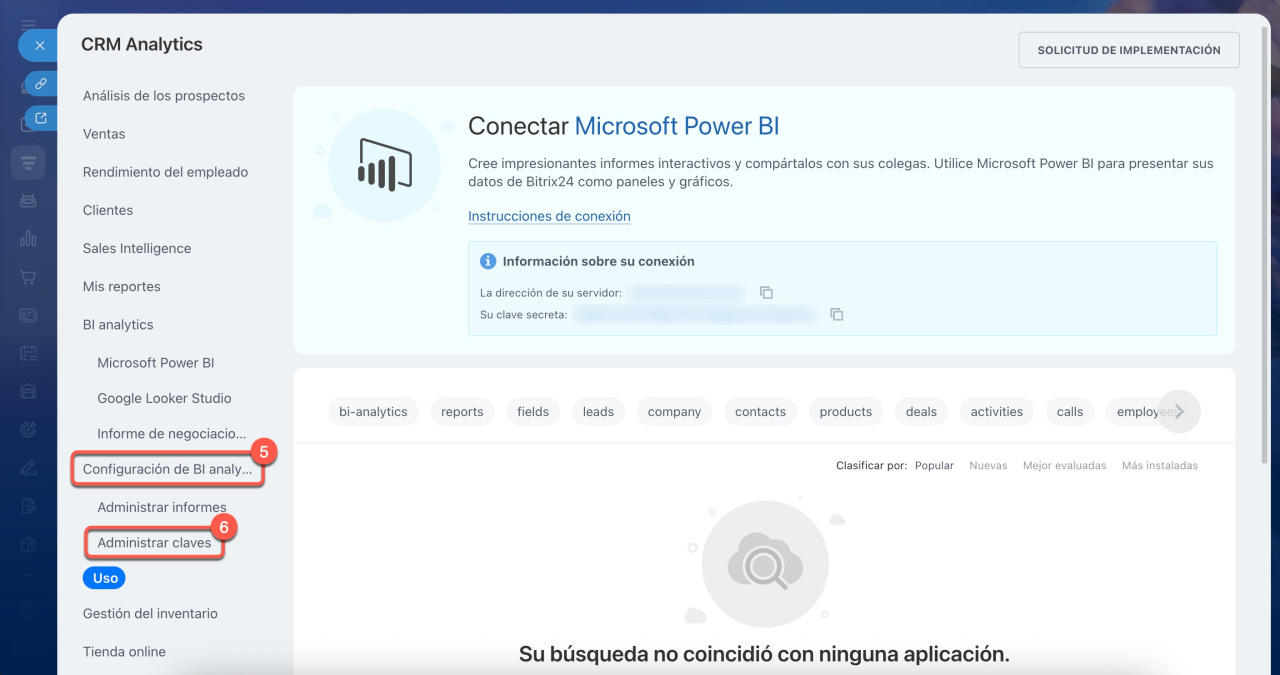
Task: Open Administrar claves menu item
Action: click(x=154, y=543)
